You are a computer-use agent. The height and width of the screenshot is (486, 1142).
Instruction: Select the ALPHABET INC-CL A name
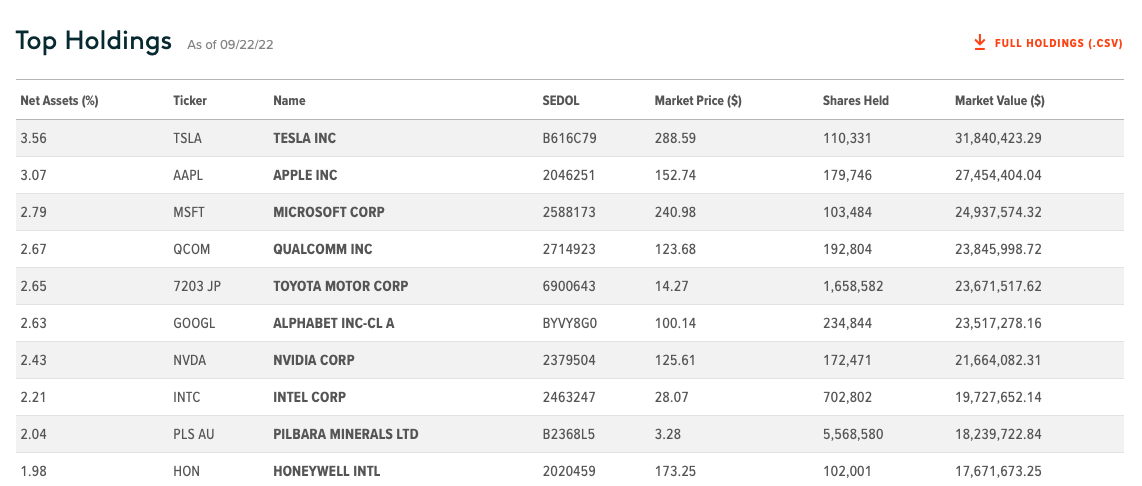pyautogui.click(x=334, y=323)
